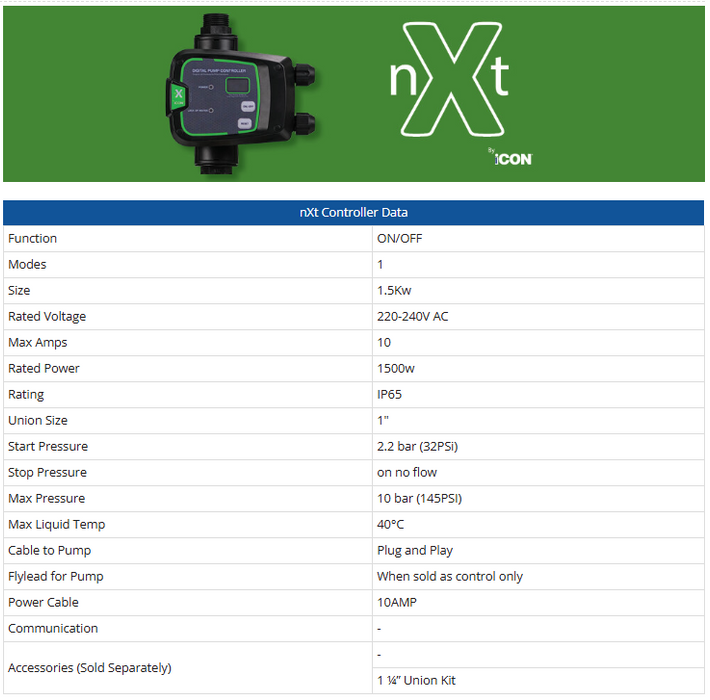Click the 'Rated Power' label
The image size is (710, 700).
[x=44, y=369]
